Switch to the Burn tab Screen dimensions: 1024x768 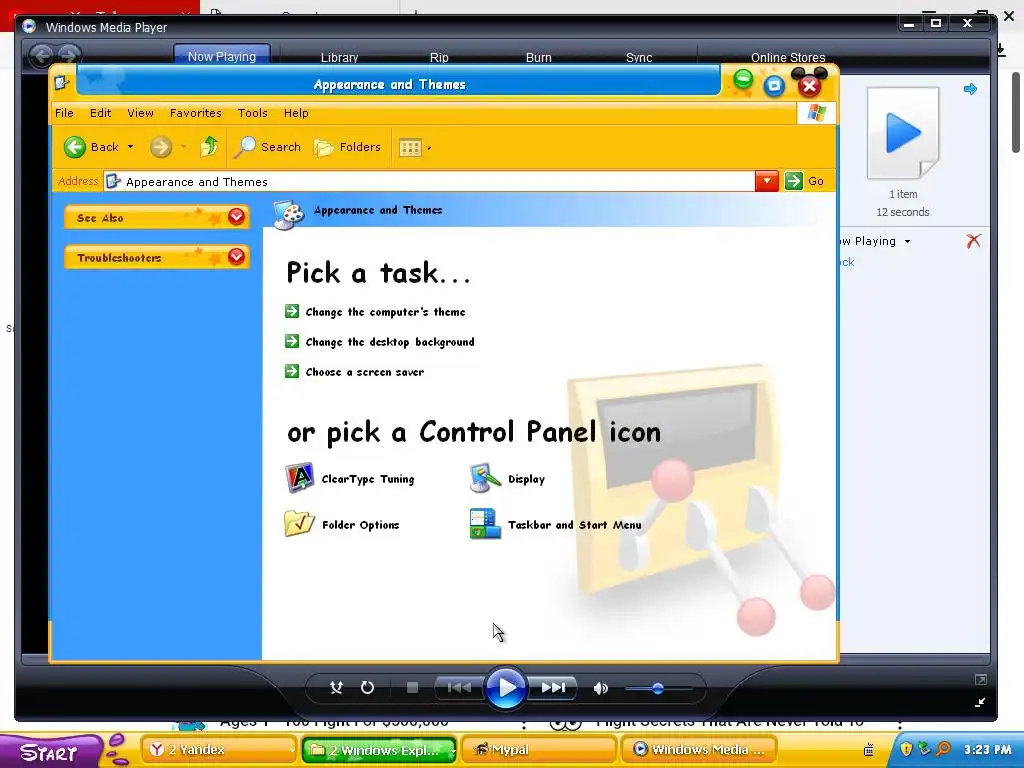539,57
